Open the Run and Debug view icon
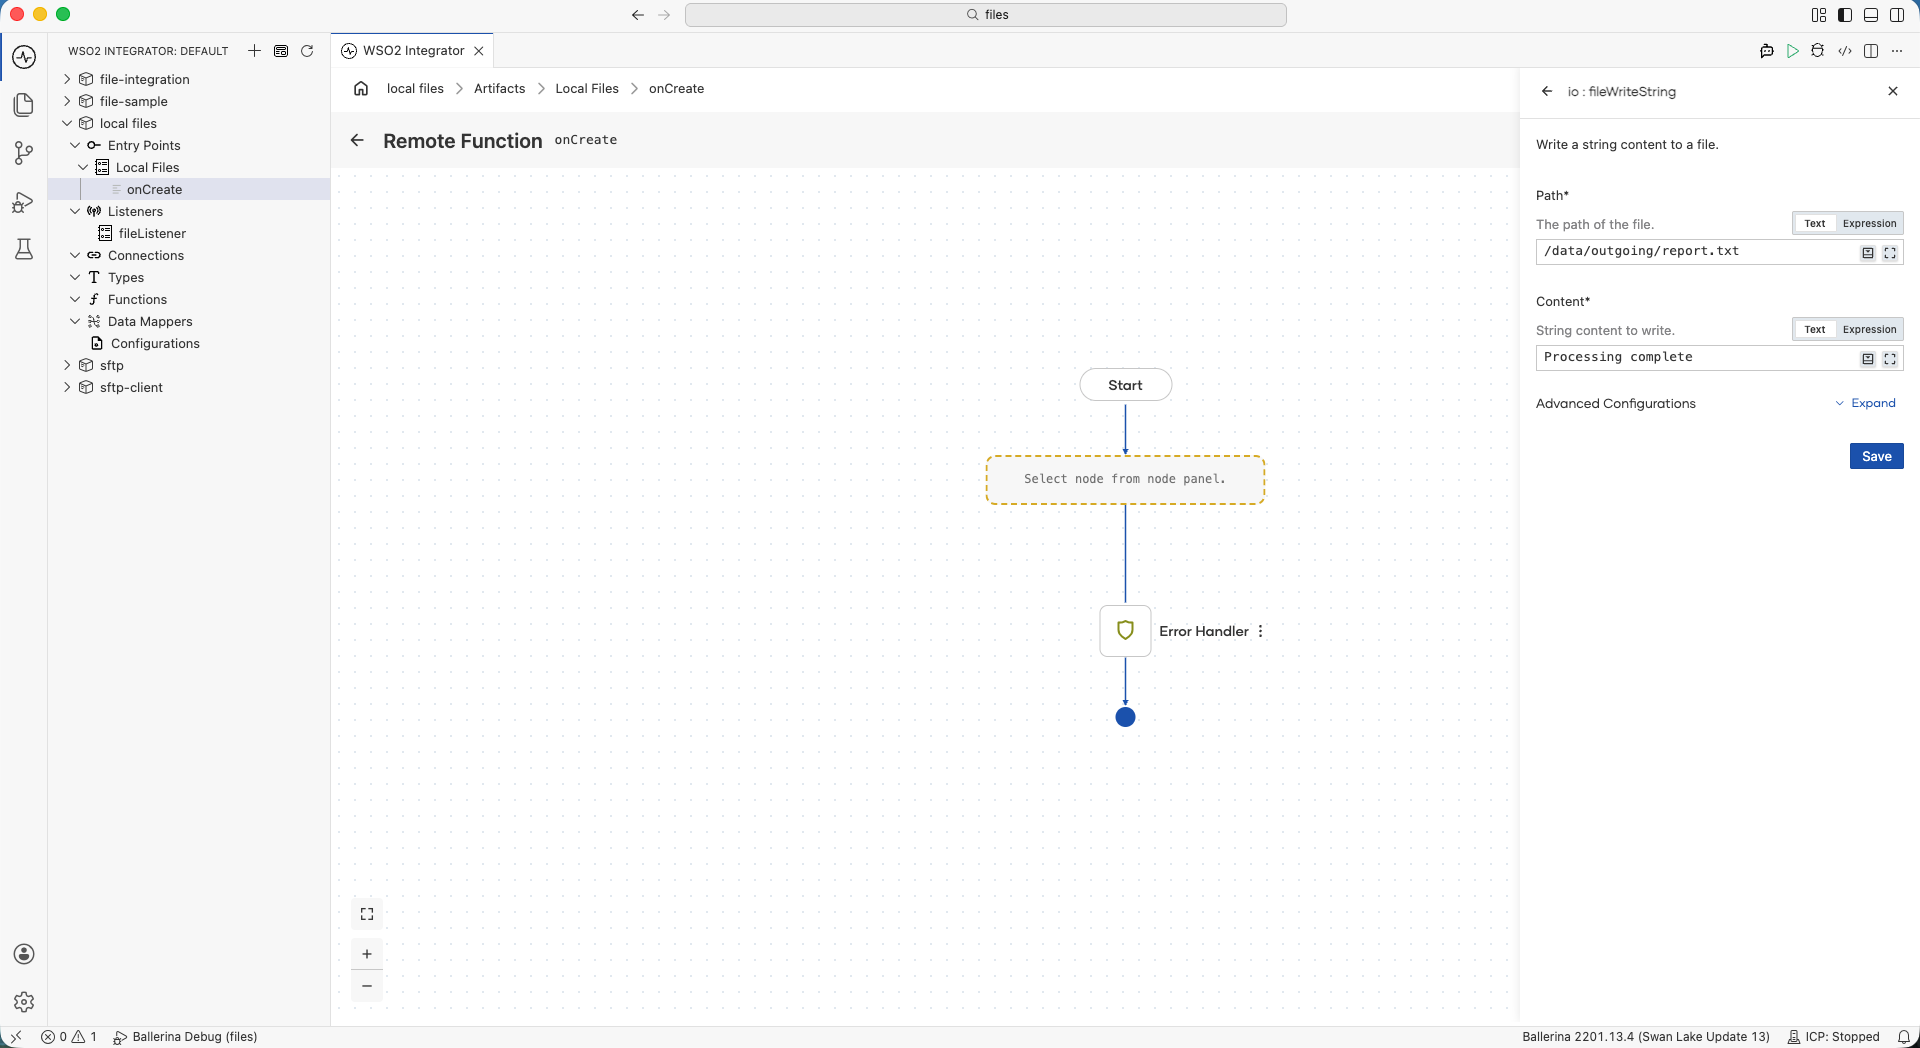1920x1048 pixels. point(24,201)
